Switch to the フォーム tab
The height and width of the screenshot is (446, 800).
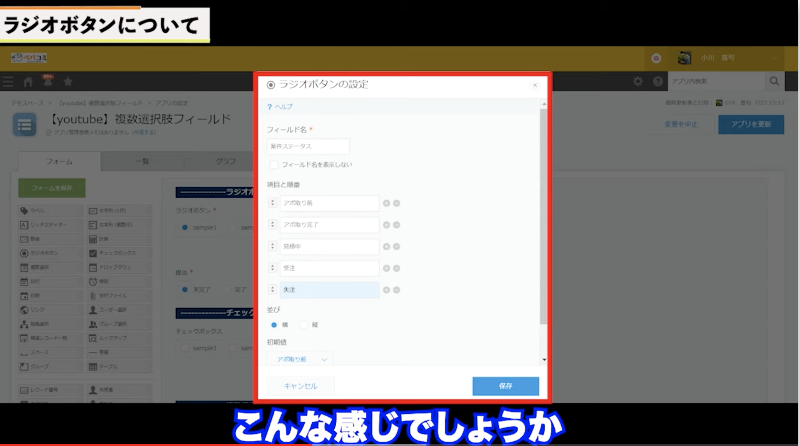59,161
